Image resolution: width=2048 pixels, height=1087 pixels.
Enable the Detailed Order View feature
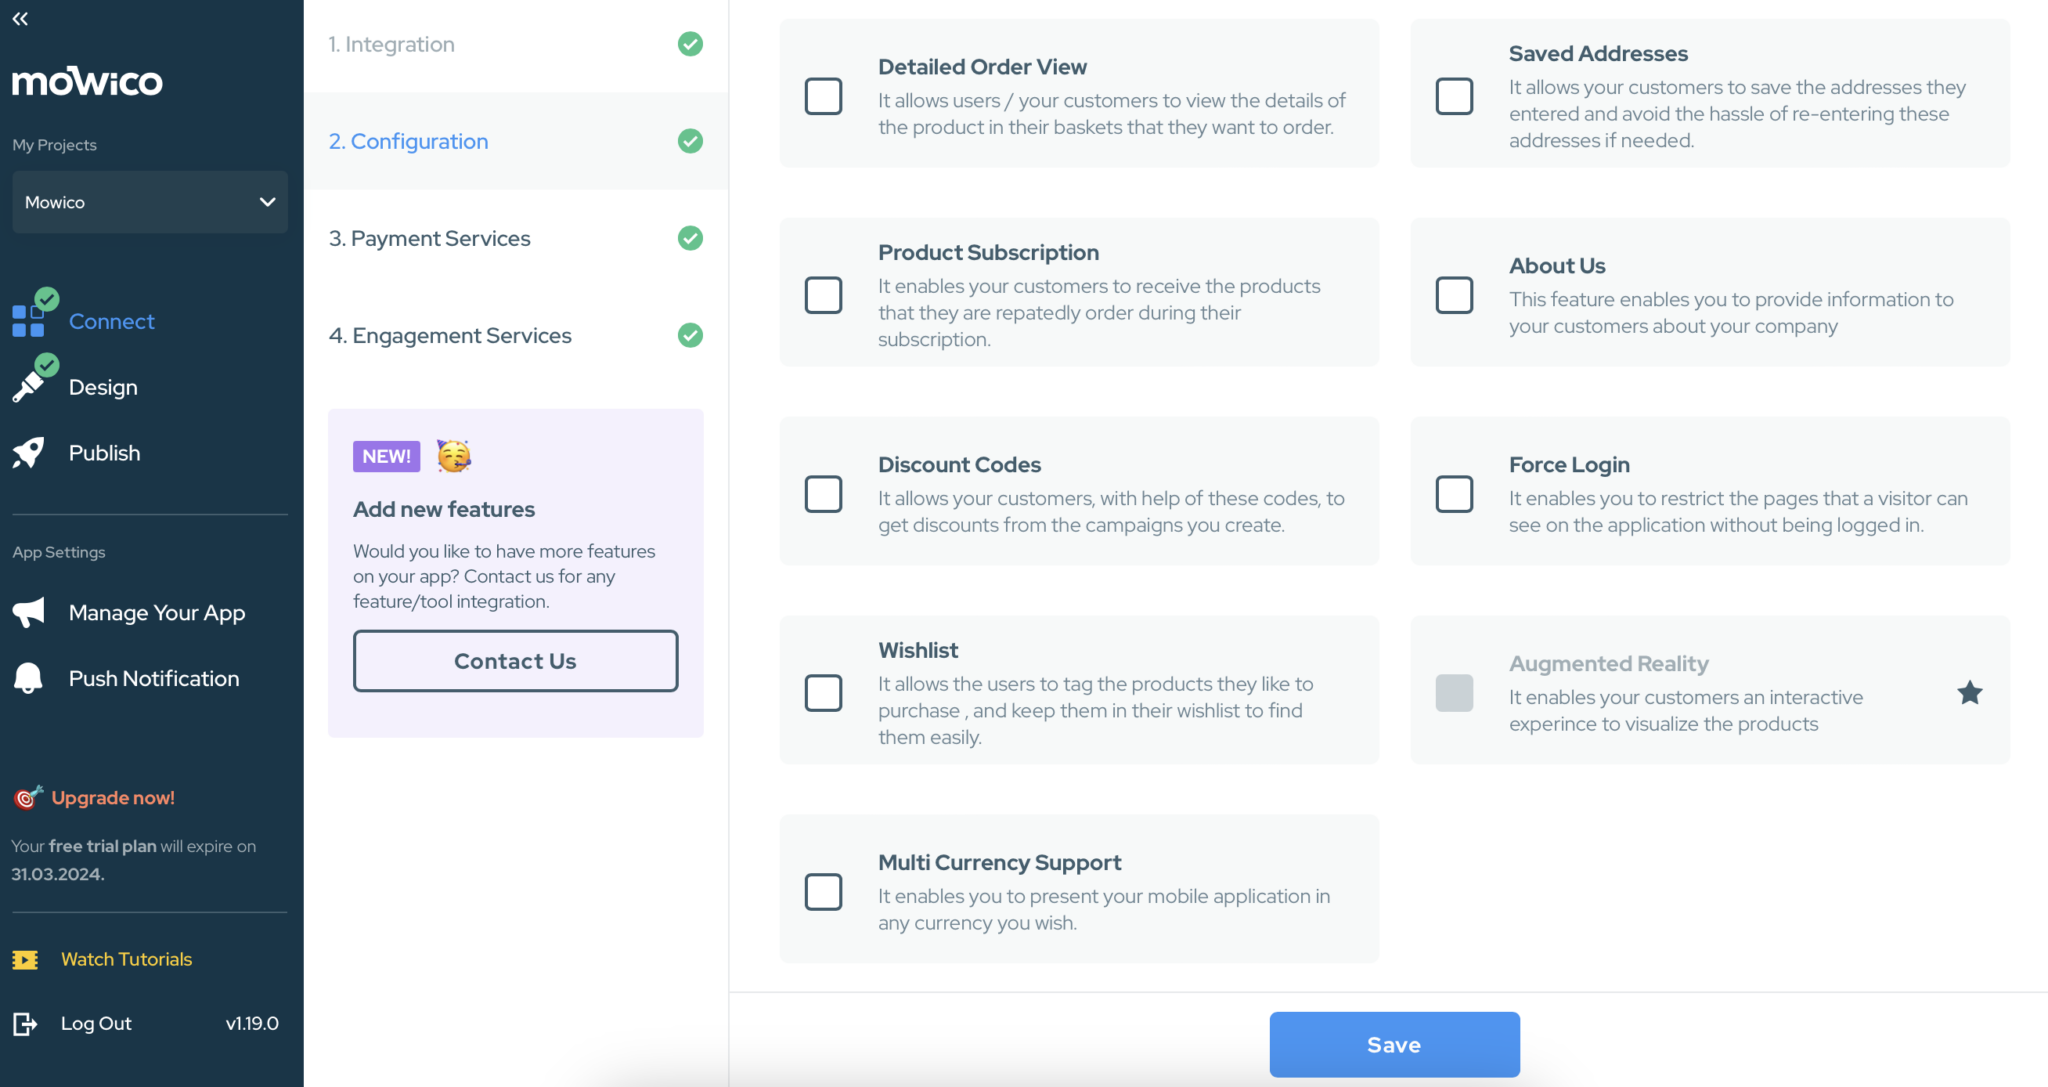(823, 96)
